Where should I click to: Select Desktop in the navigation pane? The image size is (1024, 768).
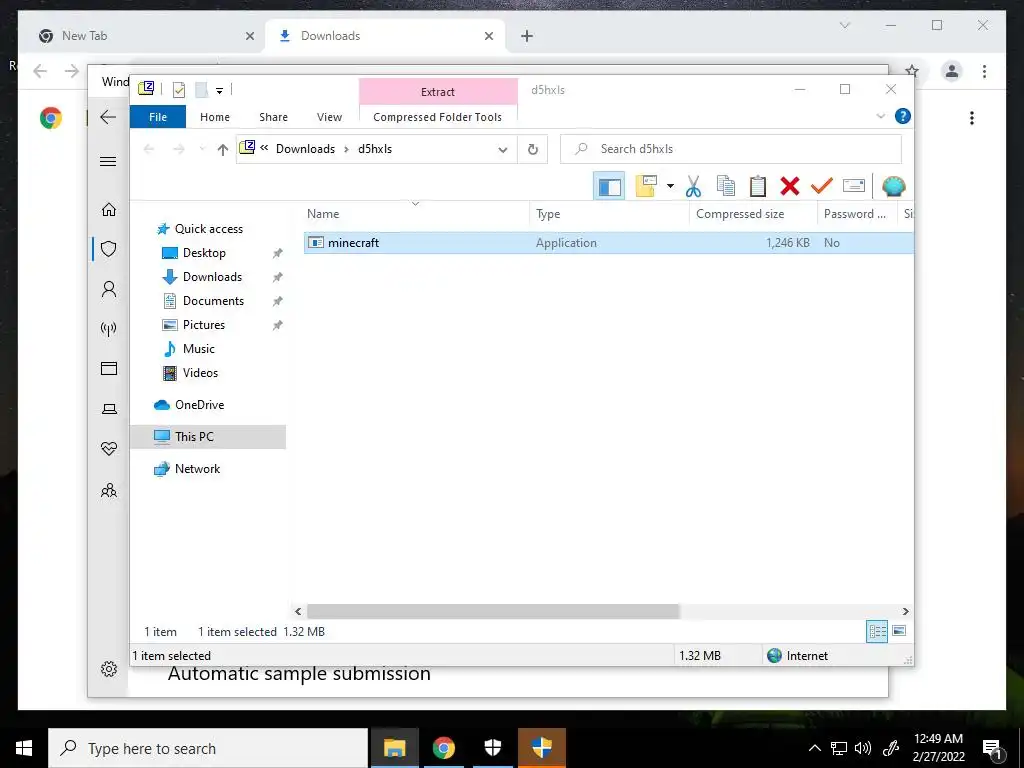(204, 253)
